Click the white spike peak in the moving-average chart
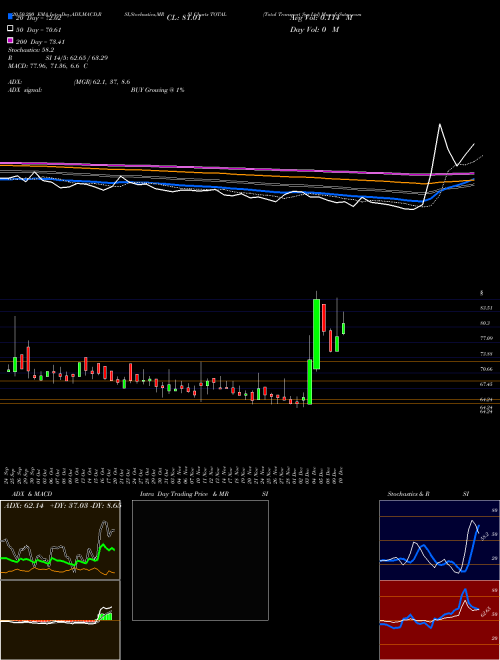The width and height of the screenshot is (500, 660). click(x=440, y=124)
